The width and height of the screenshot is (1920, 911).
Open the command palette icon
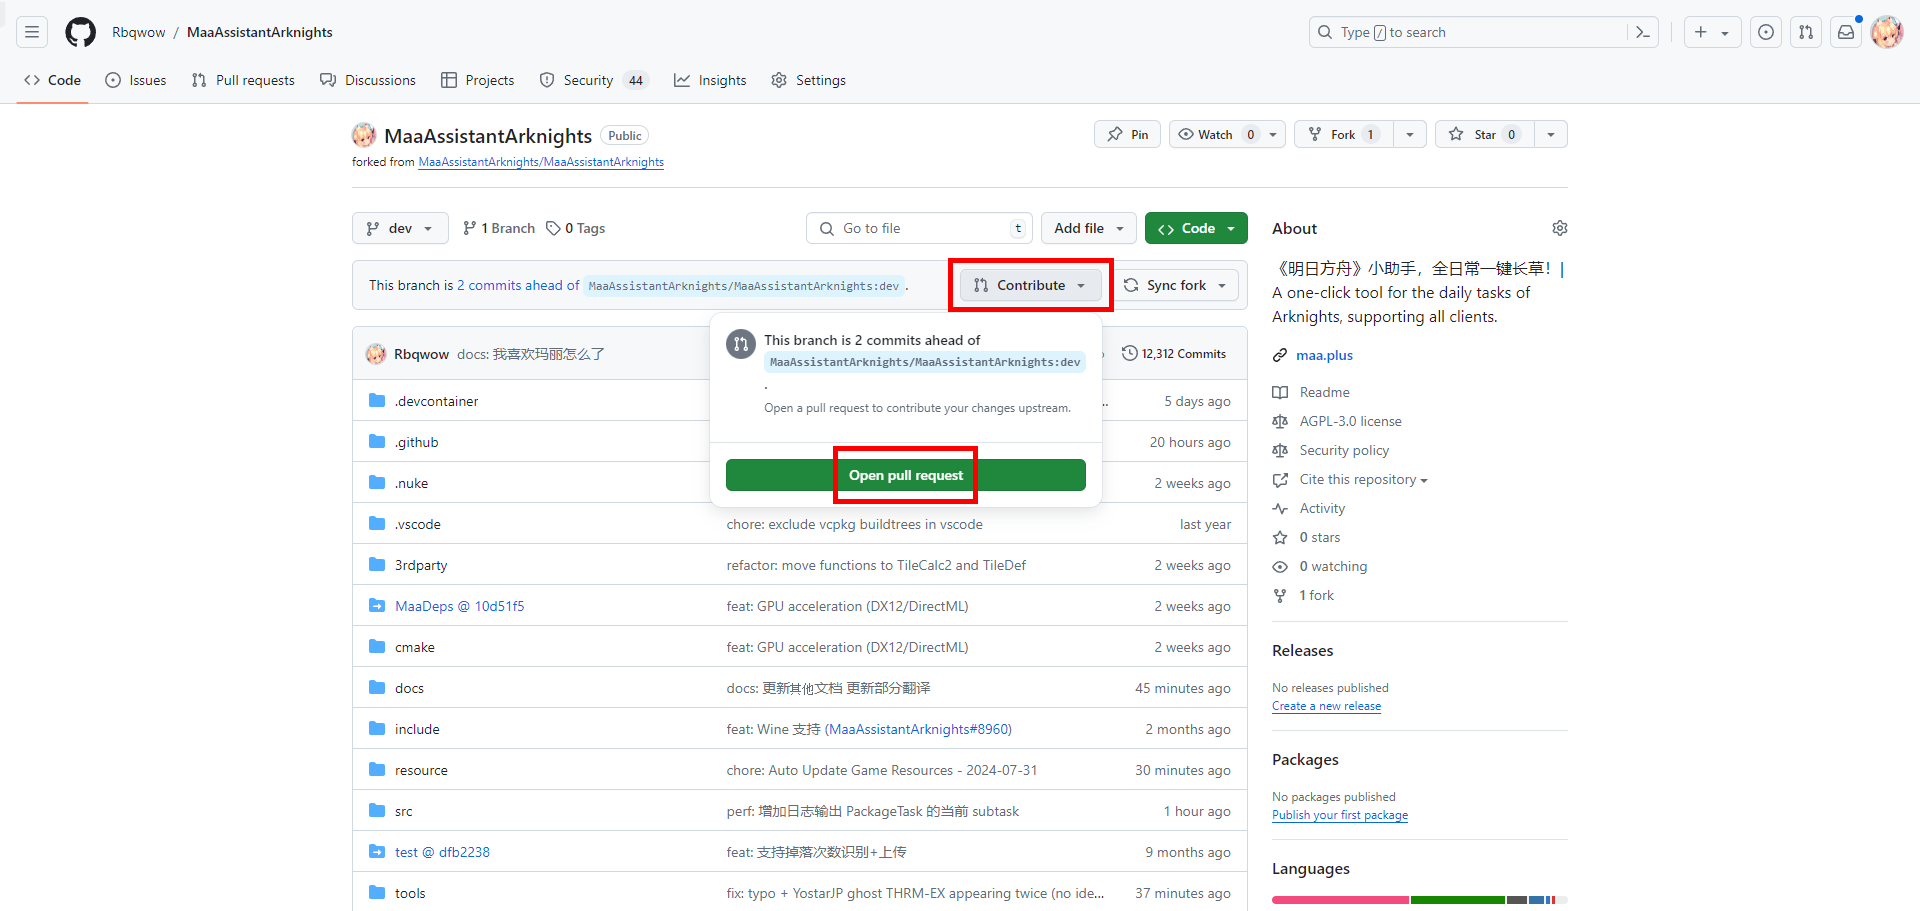(x=1642, y=32)
